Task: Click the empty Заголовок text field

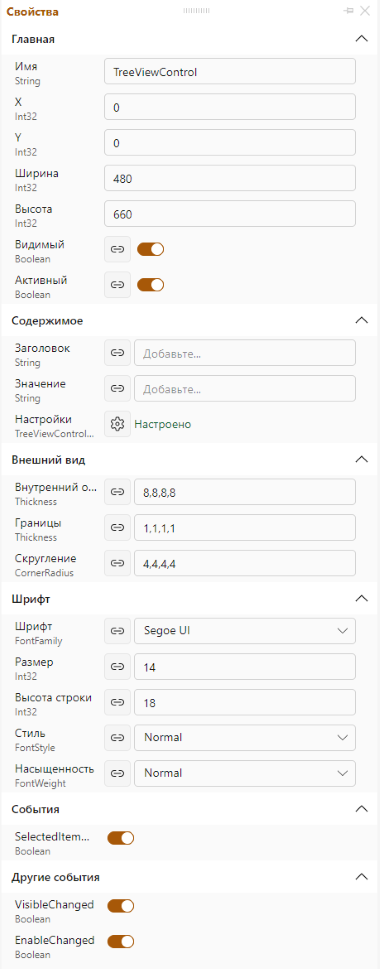Action: pos(245,353)
